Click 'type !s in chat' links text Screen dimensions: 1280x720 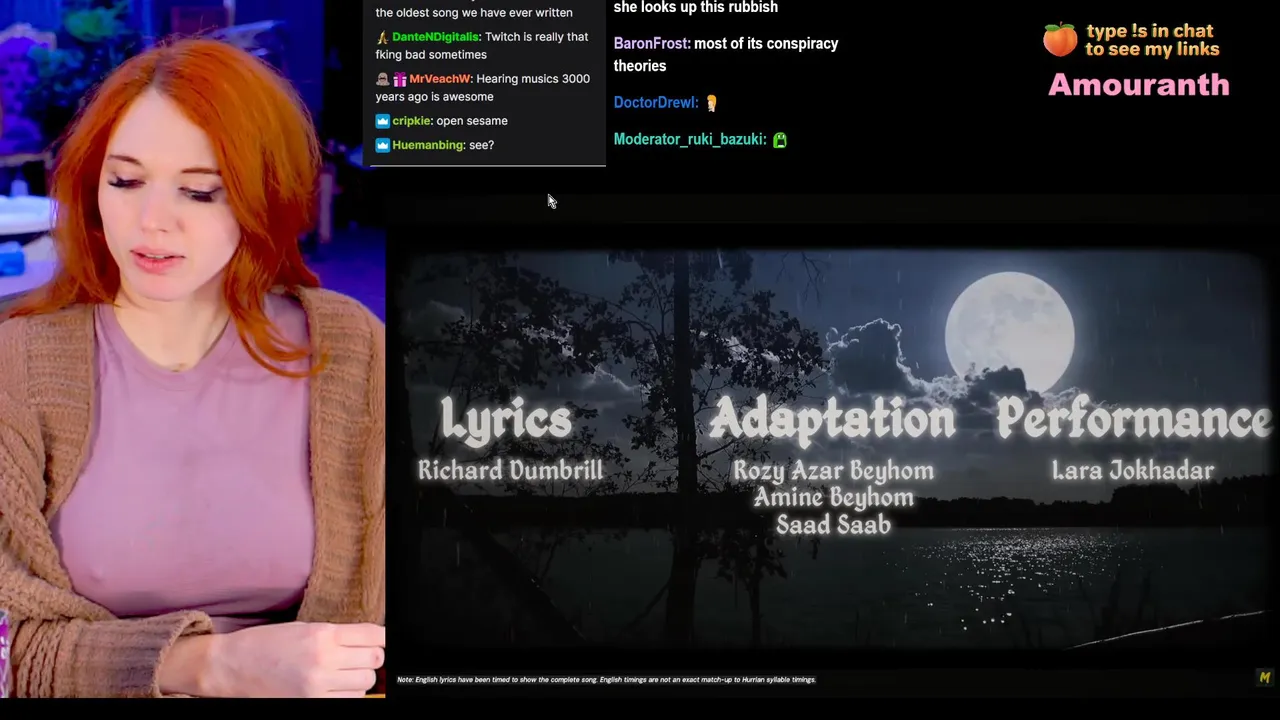[1151, 40]
